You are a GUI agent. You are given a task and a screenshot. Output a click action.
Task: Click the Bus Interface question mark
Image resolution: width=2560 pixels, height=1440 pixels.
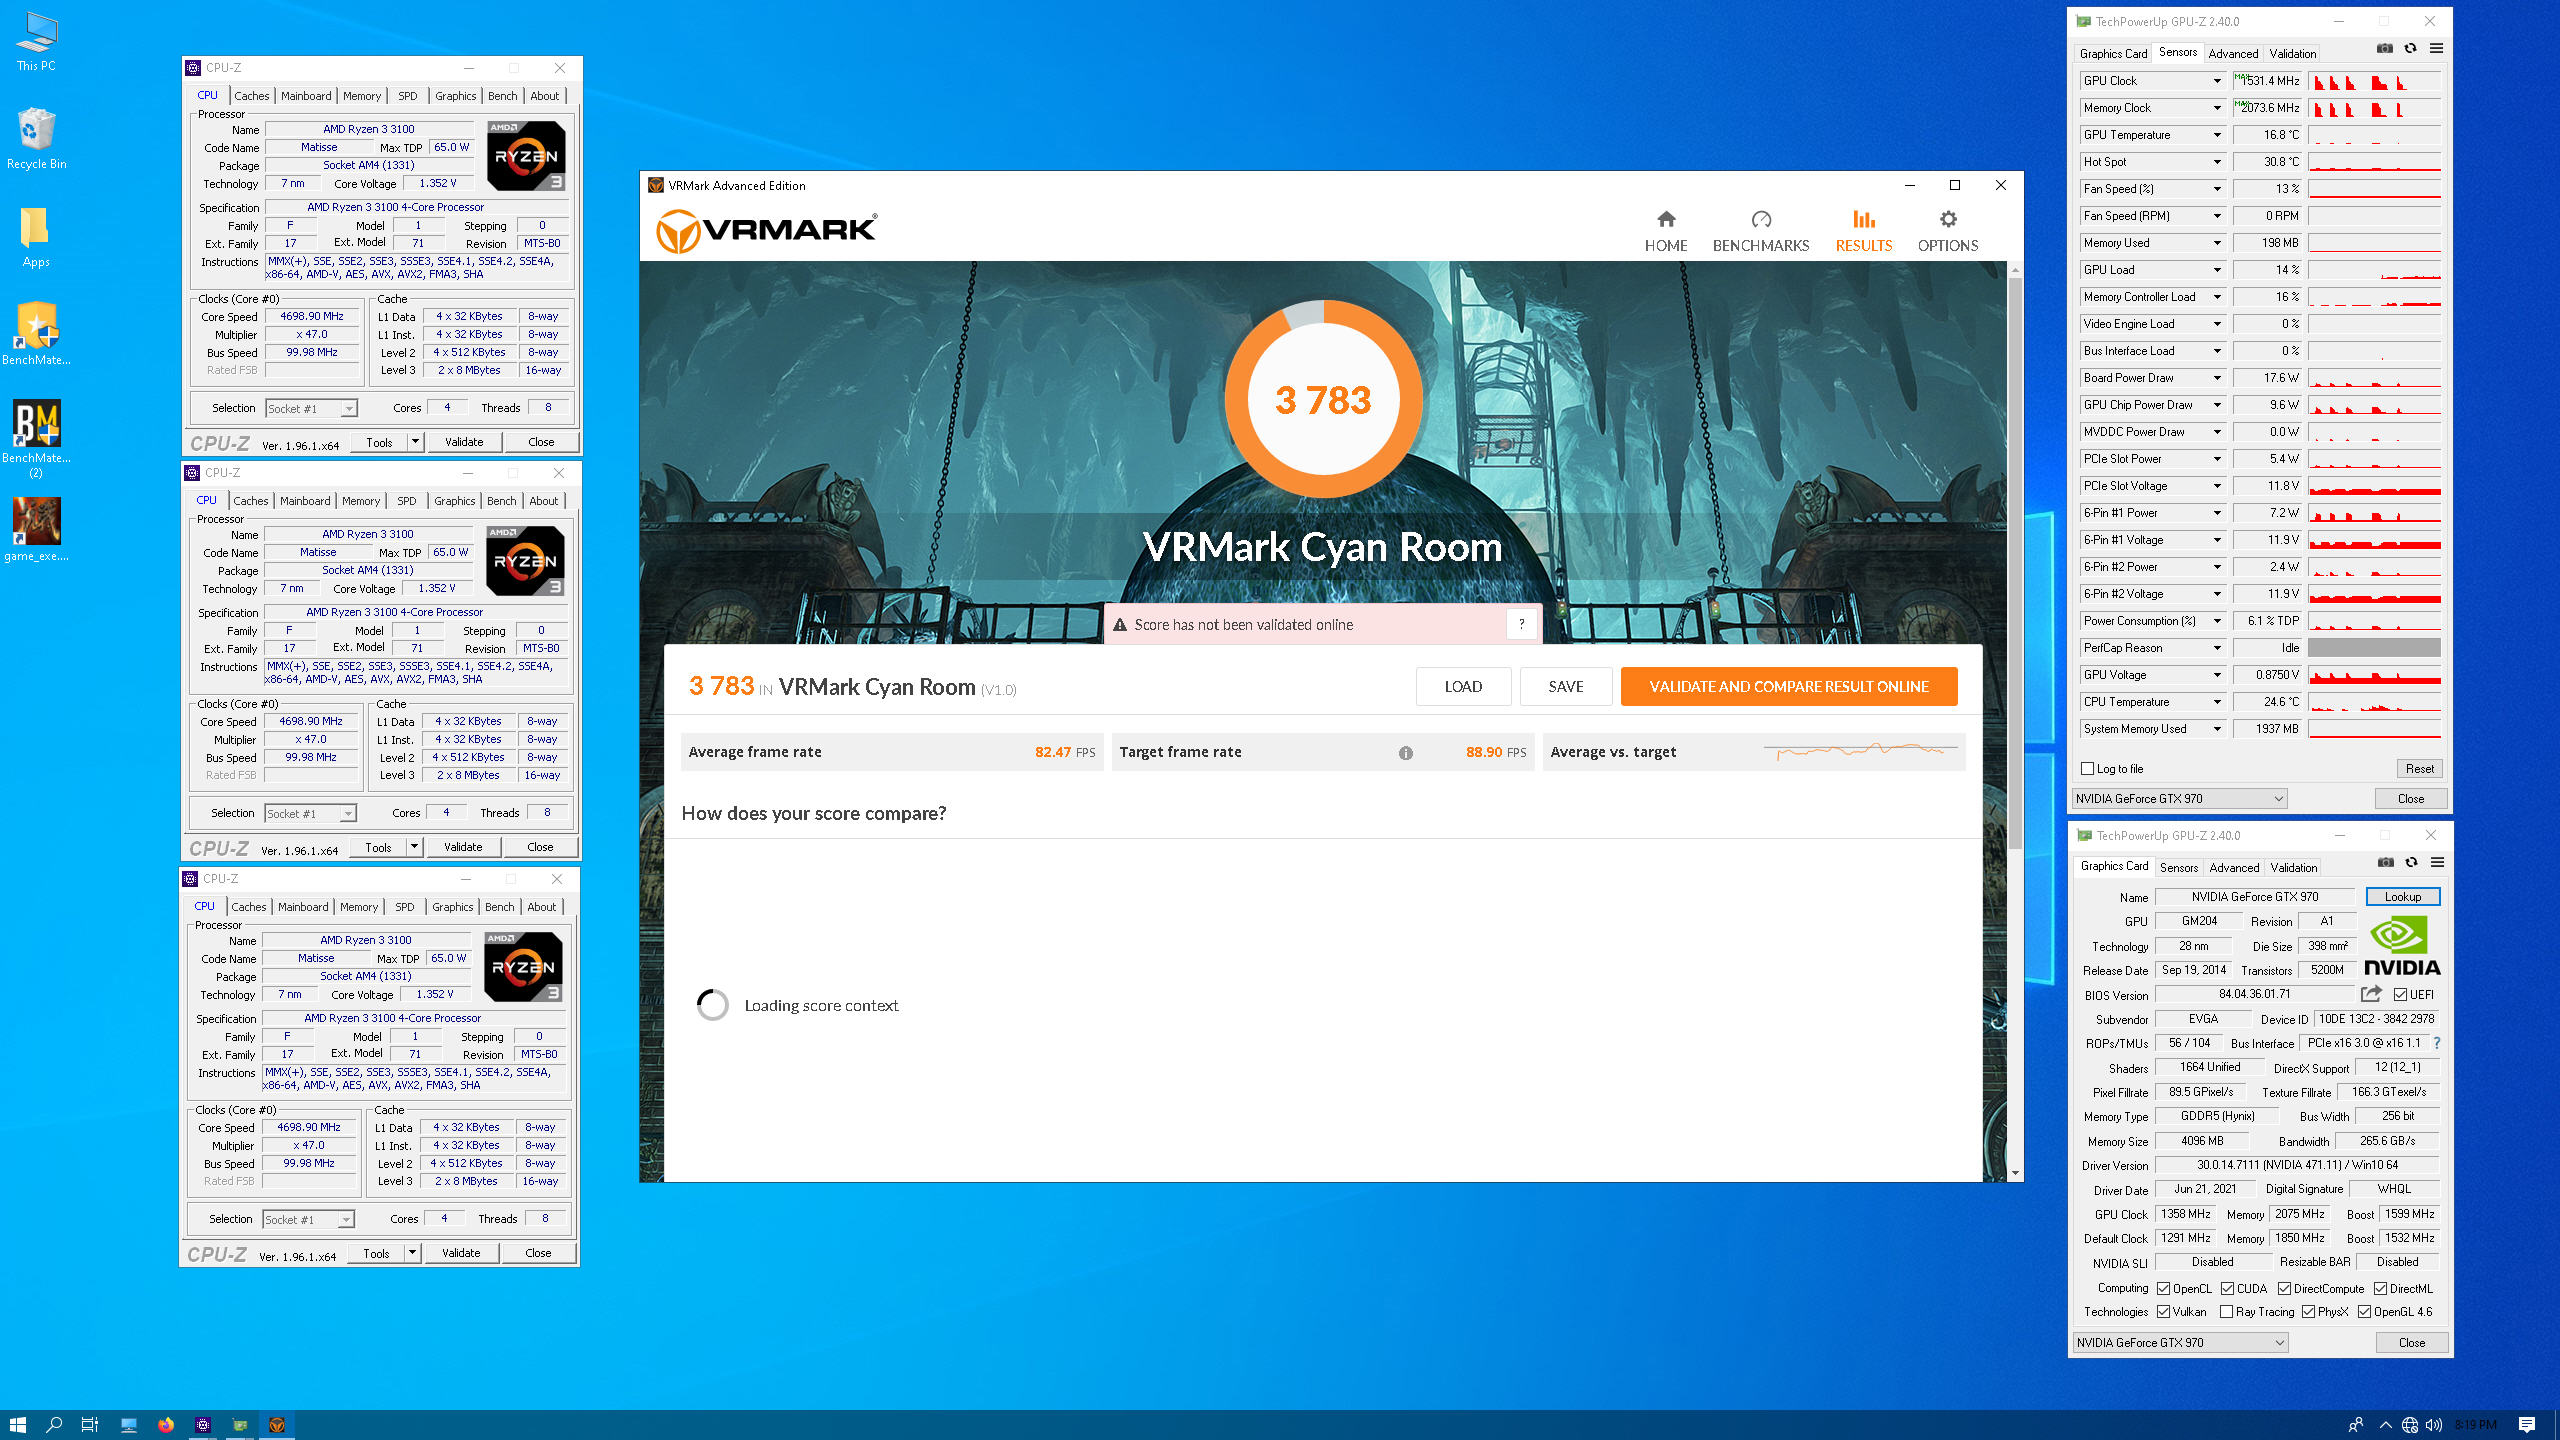coord(2437,1043)
